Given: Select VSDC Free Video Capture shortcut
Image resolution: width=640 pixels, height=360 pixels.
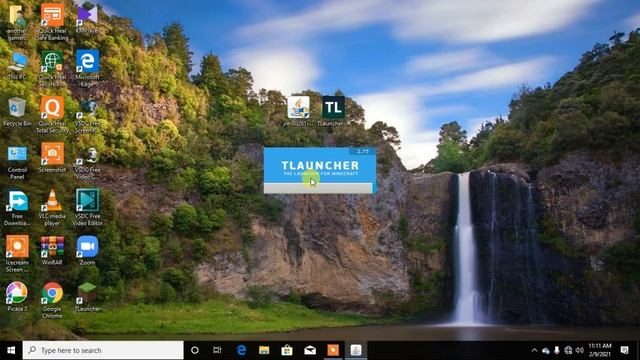Looking at the screenshot, I should tap(87, 162).
